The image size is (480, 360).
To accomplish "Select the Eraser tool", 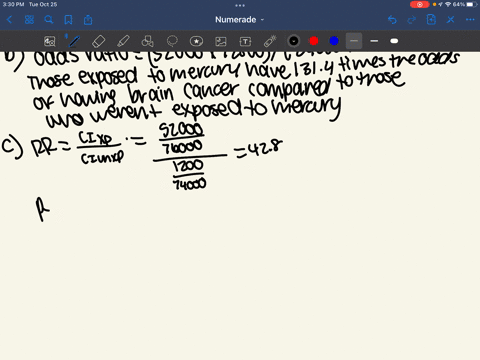I will (98, 41).
